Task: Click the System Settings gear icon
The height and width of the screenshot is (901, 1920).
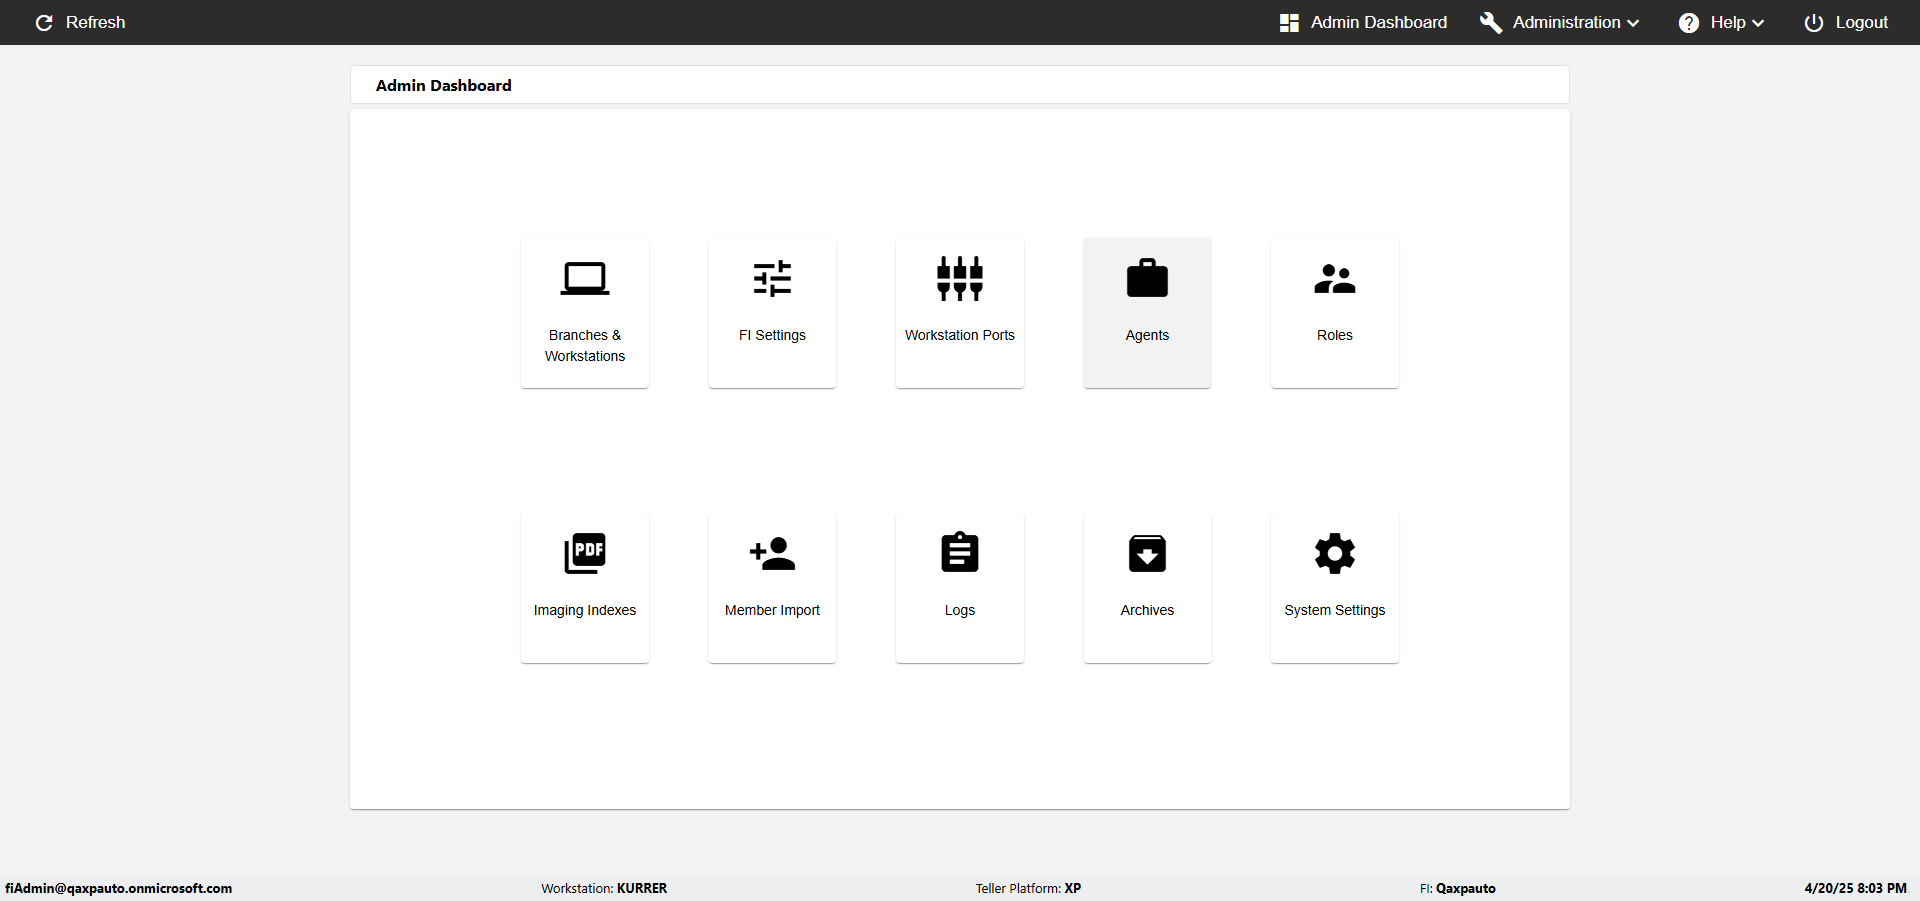Action: [x=1335, y=553]
